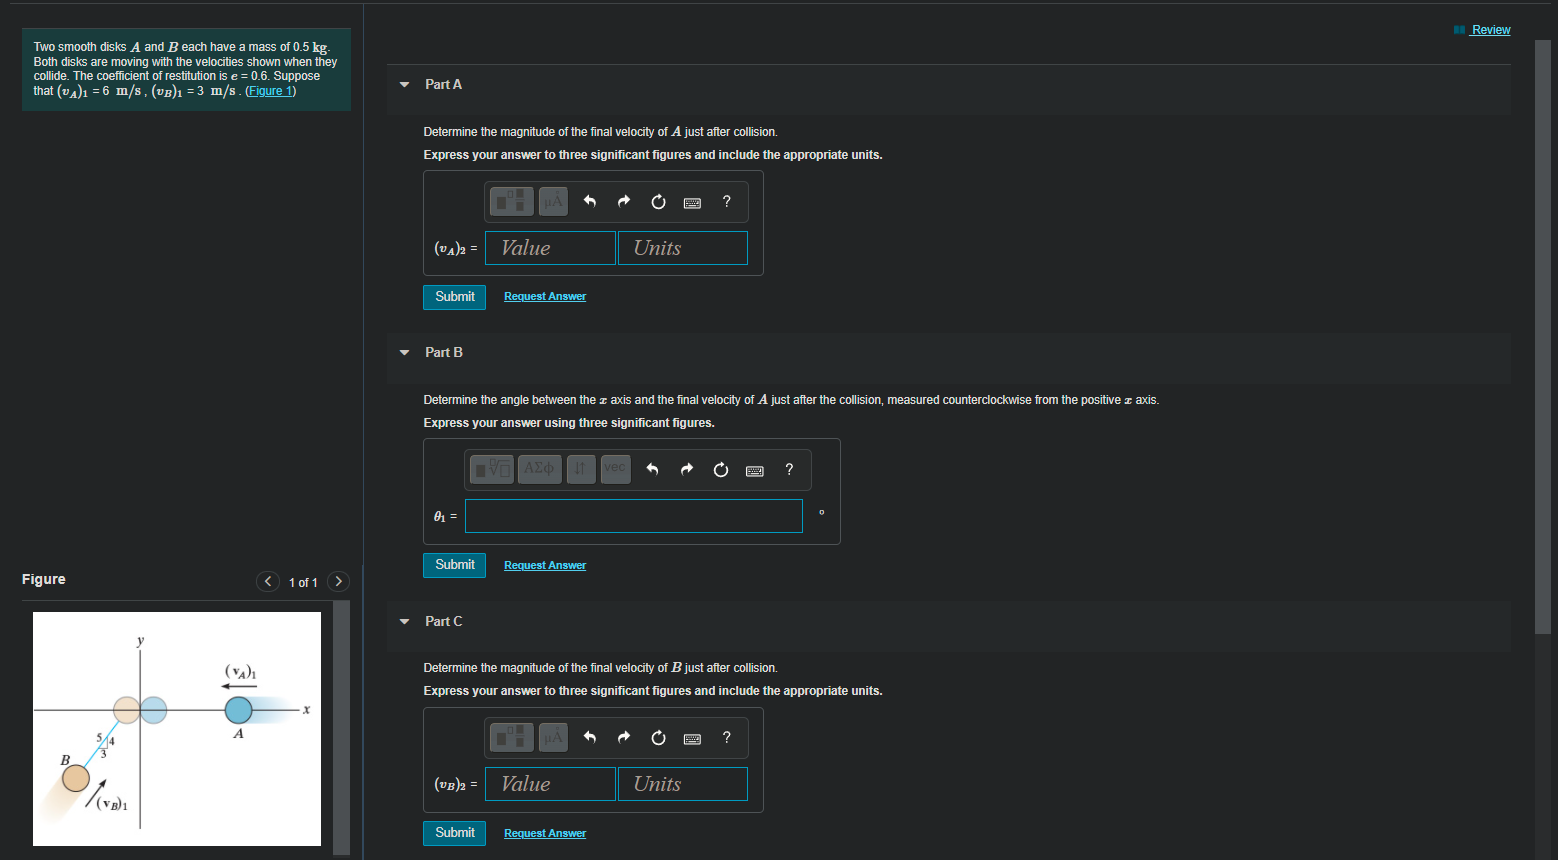Click Request Answer for Part B

544,565
